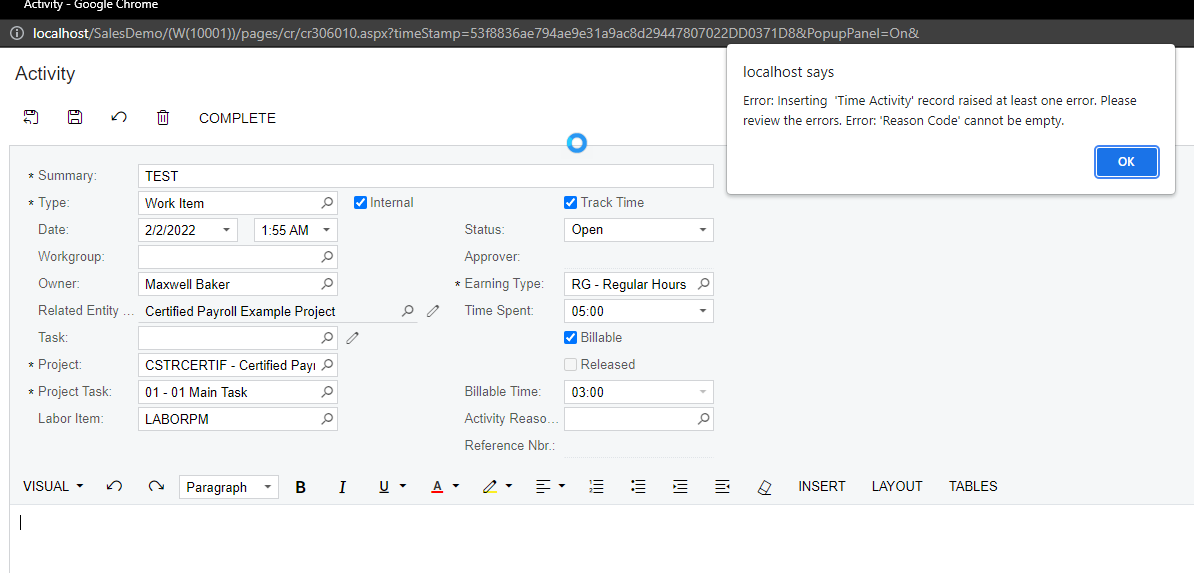The image size is (1194, 573).
Task: Click the Summary field containing TEST
Action: tap(426, 176)
